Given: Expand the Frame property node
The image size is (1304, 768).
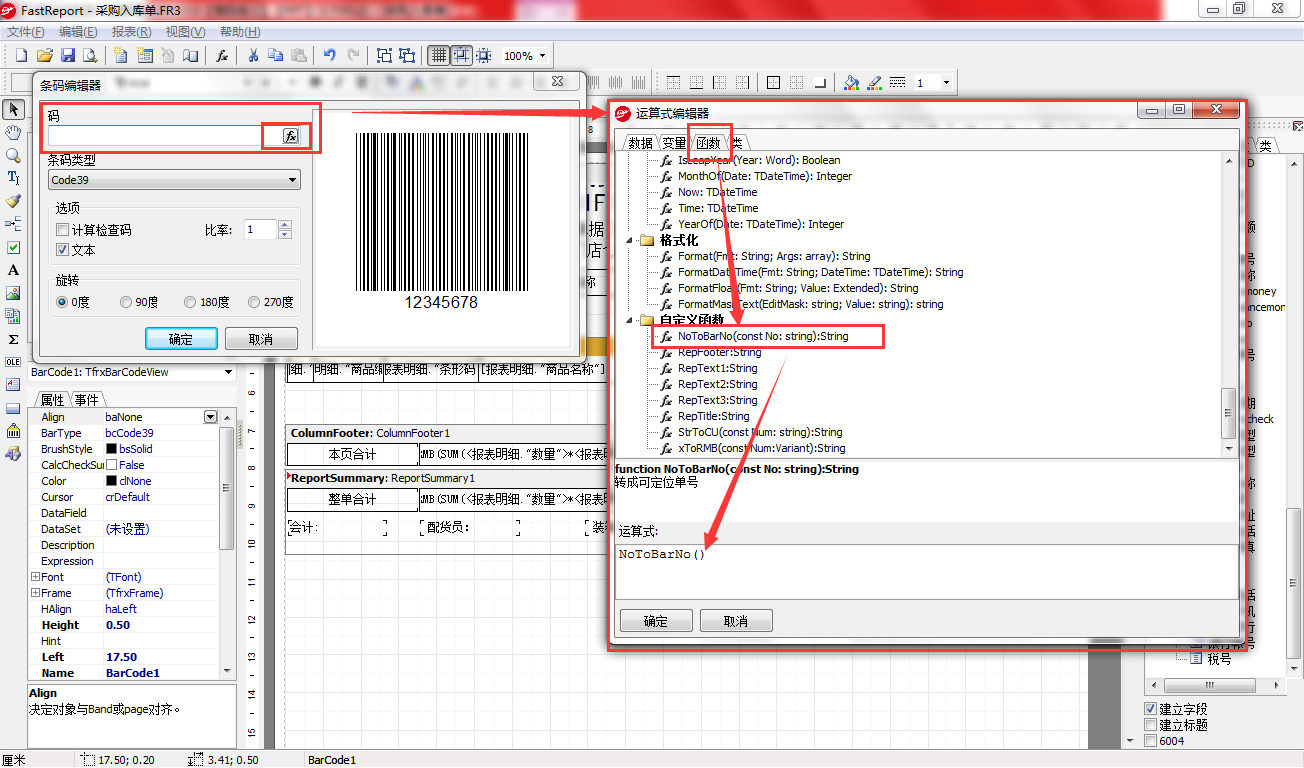Looking at the screenshot, I should [35, 593].
